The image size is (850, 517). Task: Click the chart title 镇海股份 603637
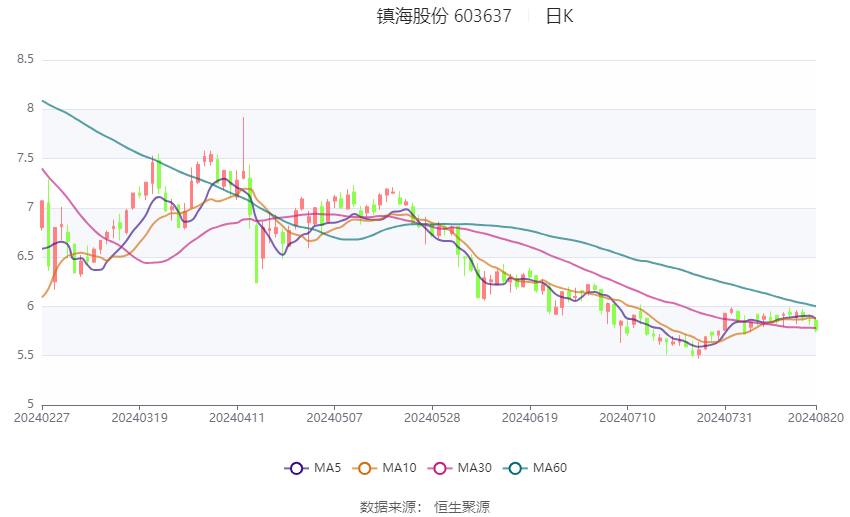pos(443,16)
